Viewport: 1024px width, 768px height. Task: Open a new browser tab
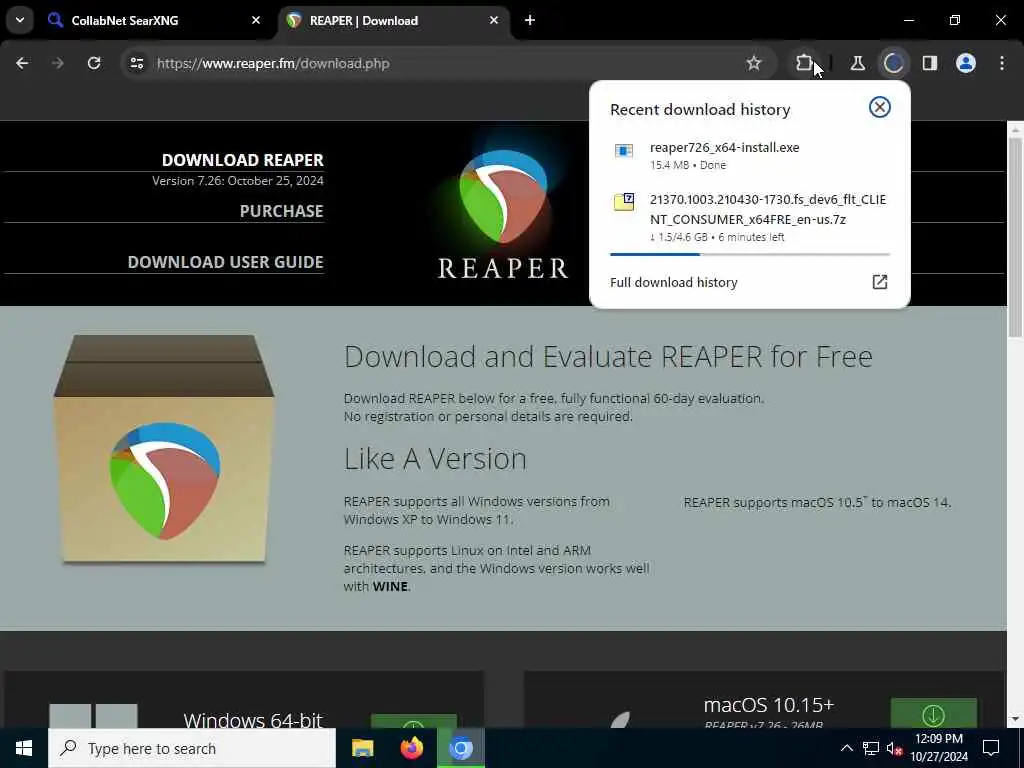click(x=530, y=20)
